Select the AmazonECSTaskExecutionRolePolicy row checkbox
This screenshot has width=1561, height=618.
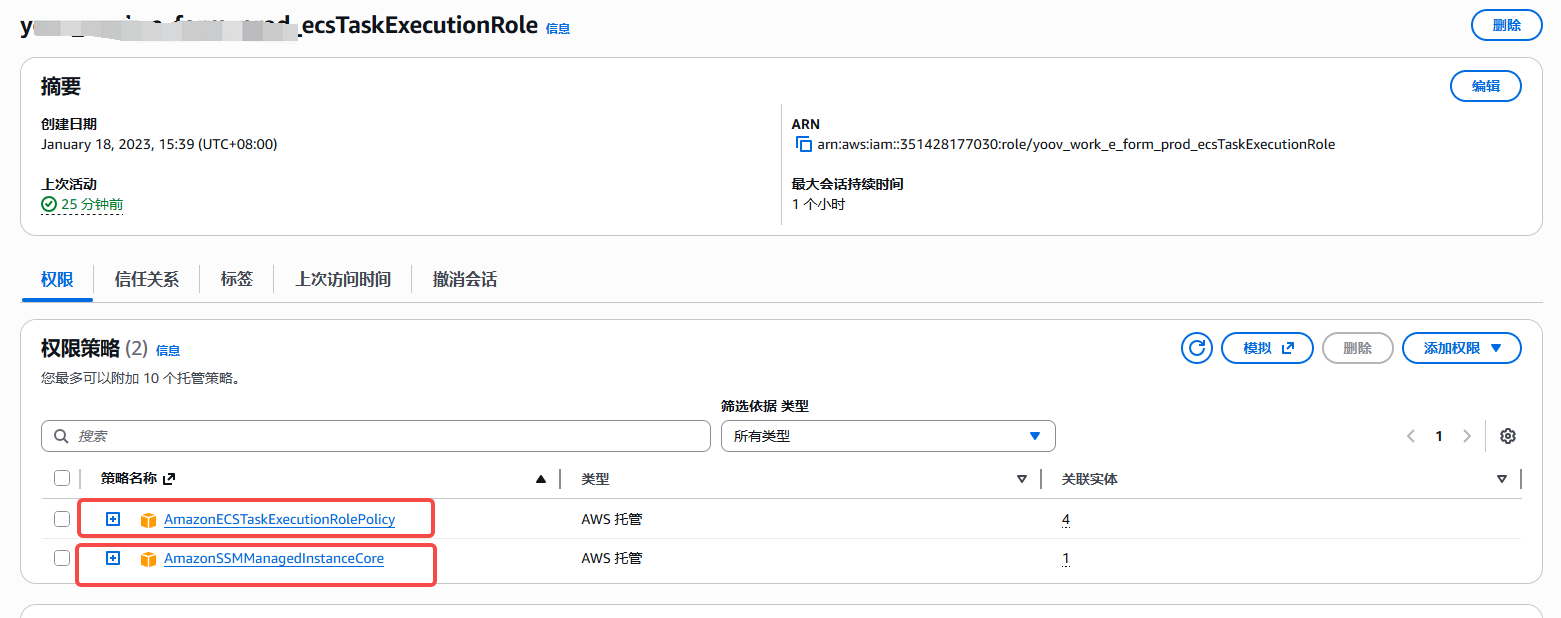(x=62, y=519)
